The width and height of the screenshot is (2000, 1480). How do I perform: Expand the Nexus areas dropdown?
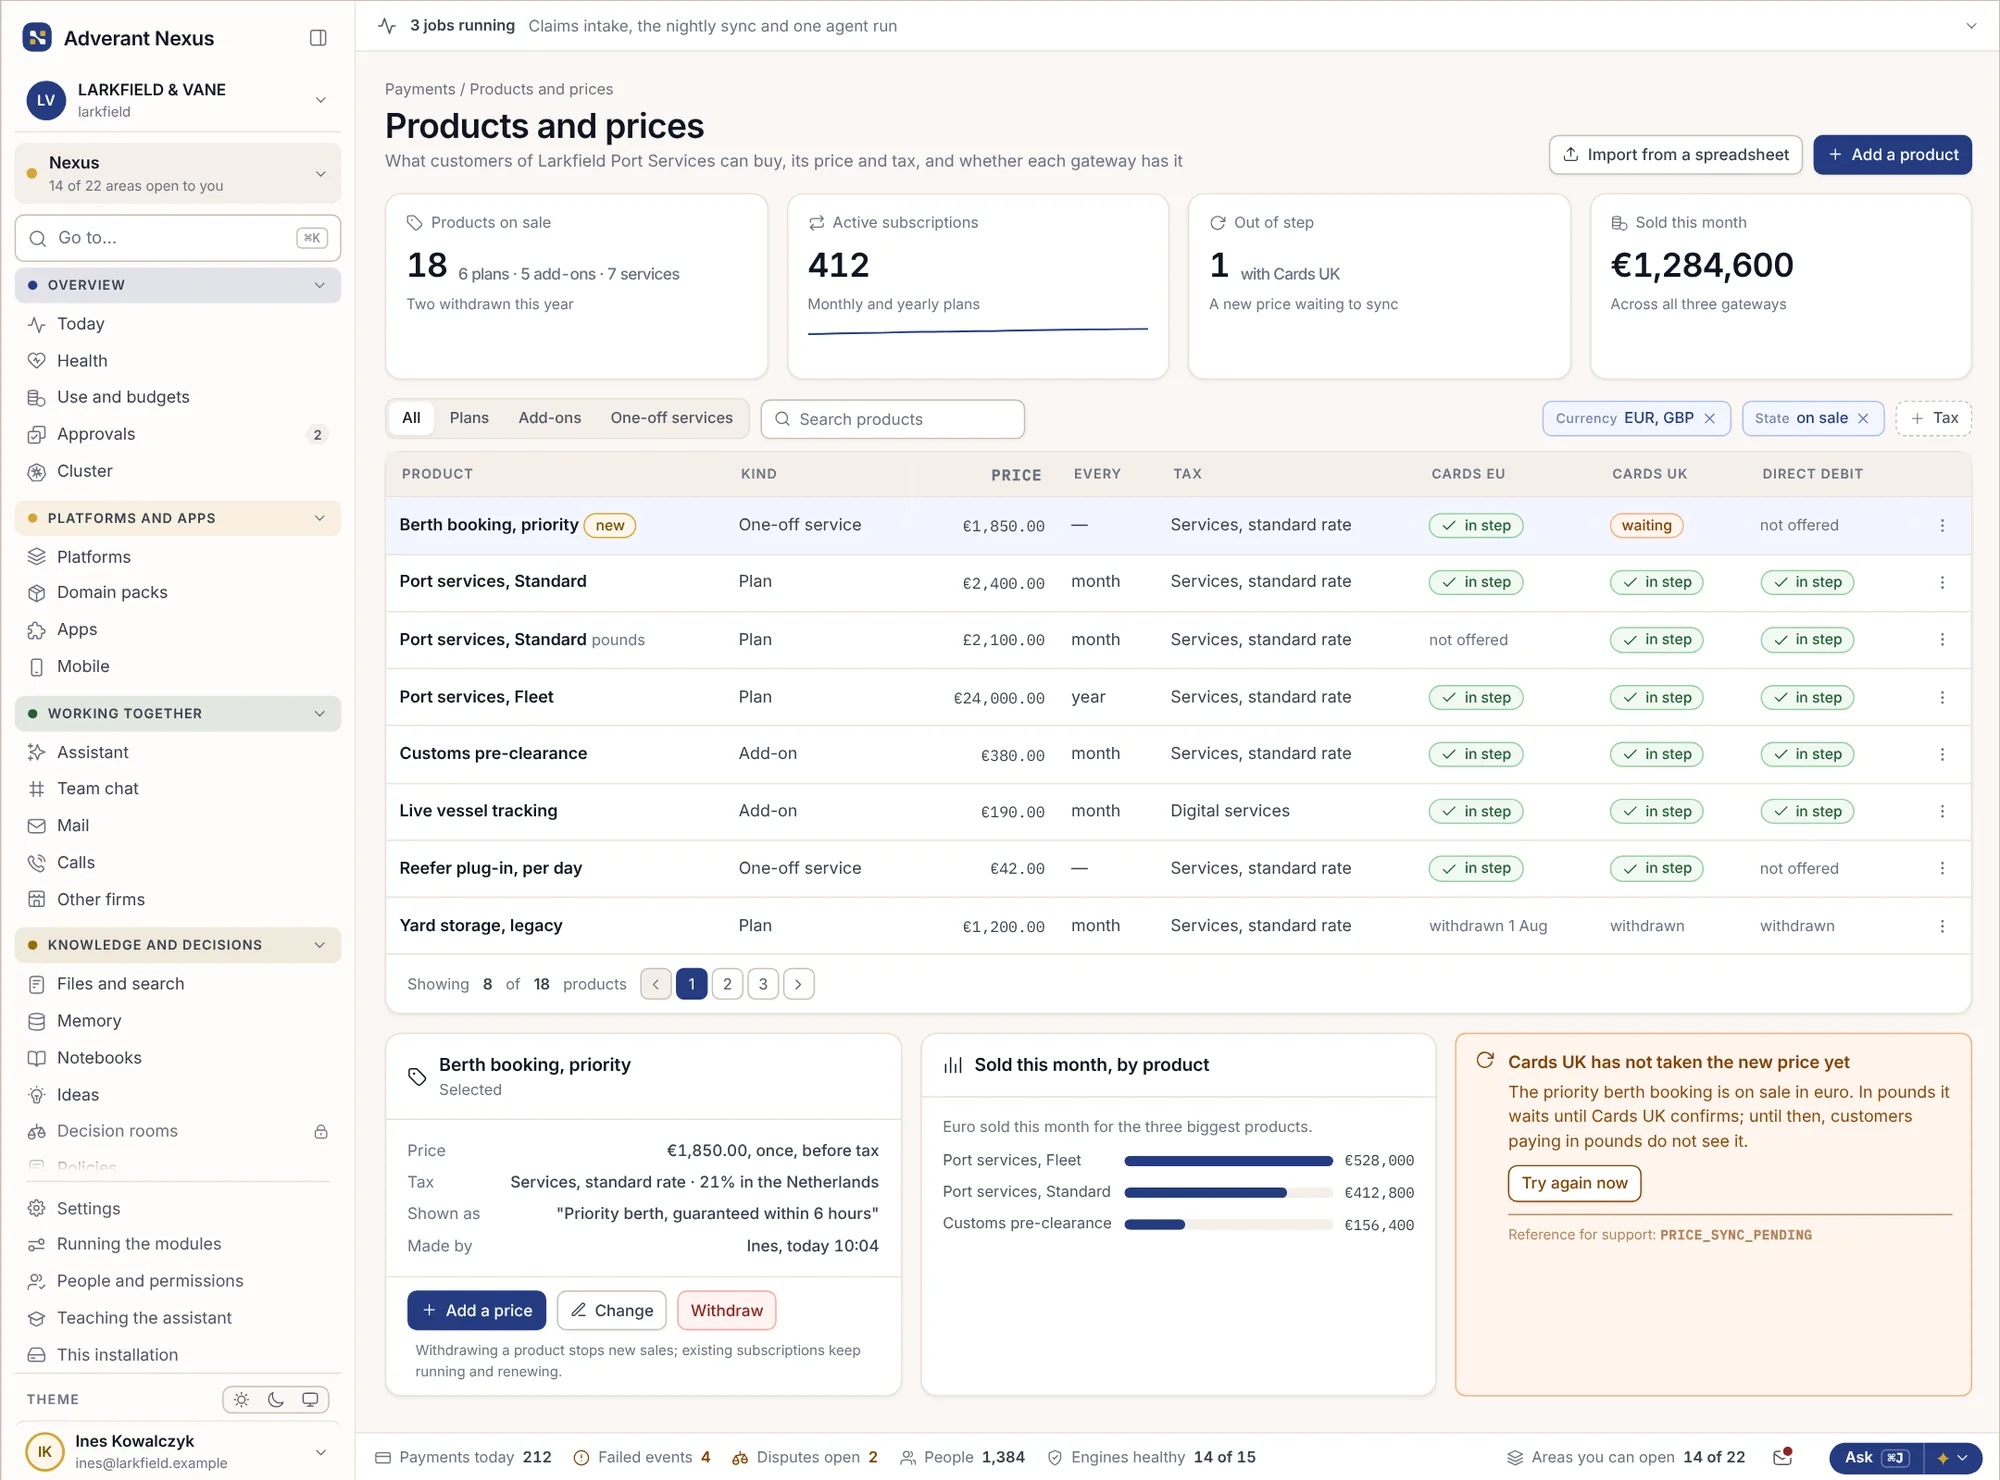click(x=178, y=173)
